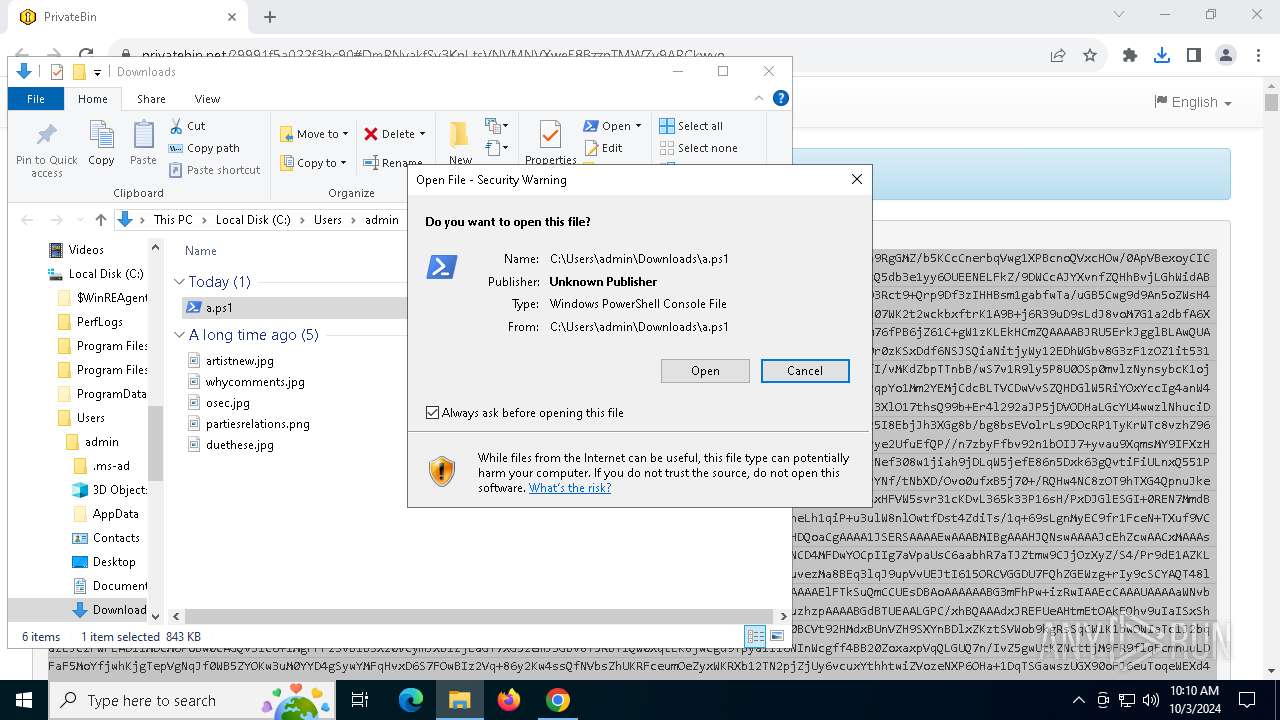Click Windows Start button

24,700
